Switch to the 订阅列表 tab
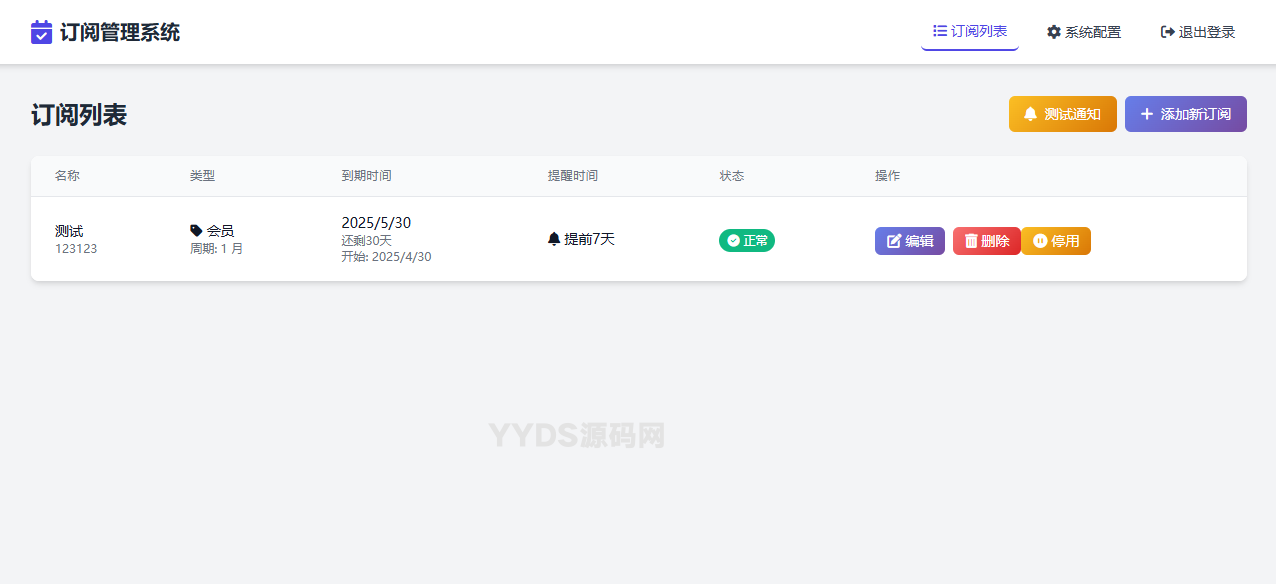The width and height of the screenshot is (1276, 584). point(969,30)
